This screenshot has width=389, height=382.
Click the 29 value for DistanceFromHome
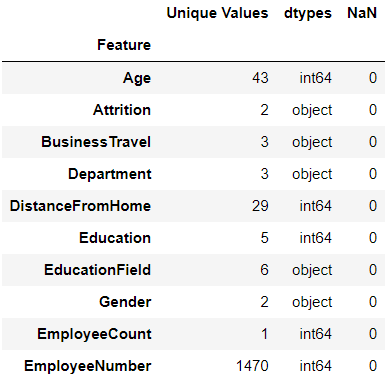click(x=260, y=206)
